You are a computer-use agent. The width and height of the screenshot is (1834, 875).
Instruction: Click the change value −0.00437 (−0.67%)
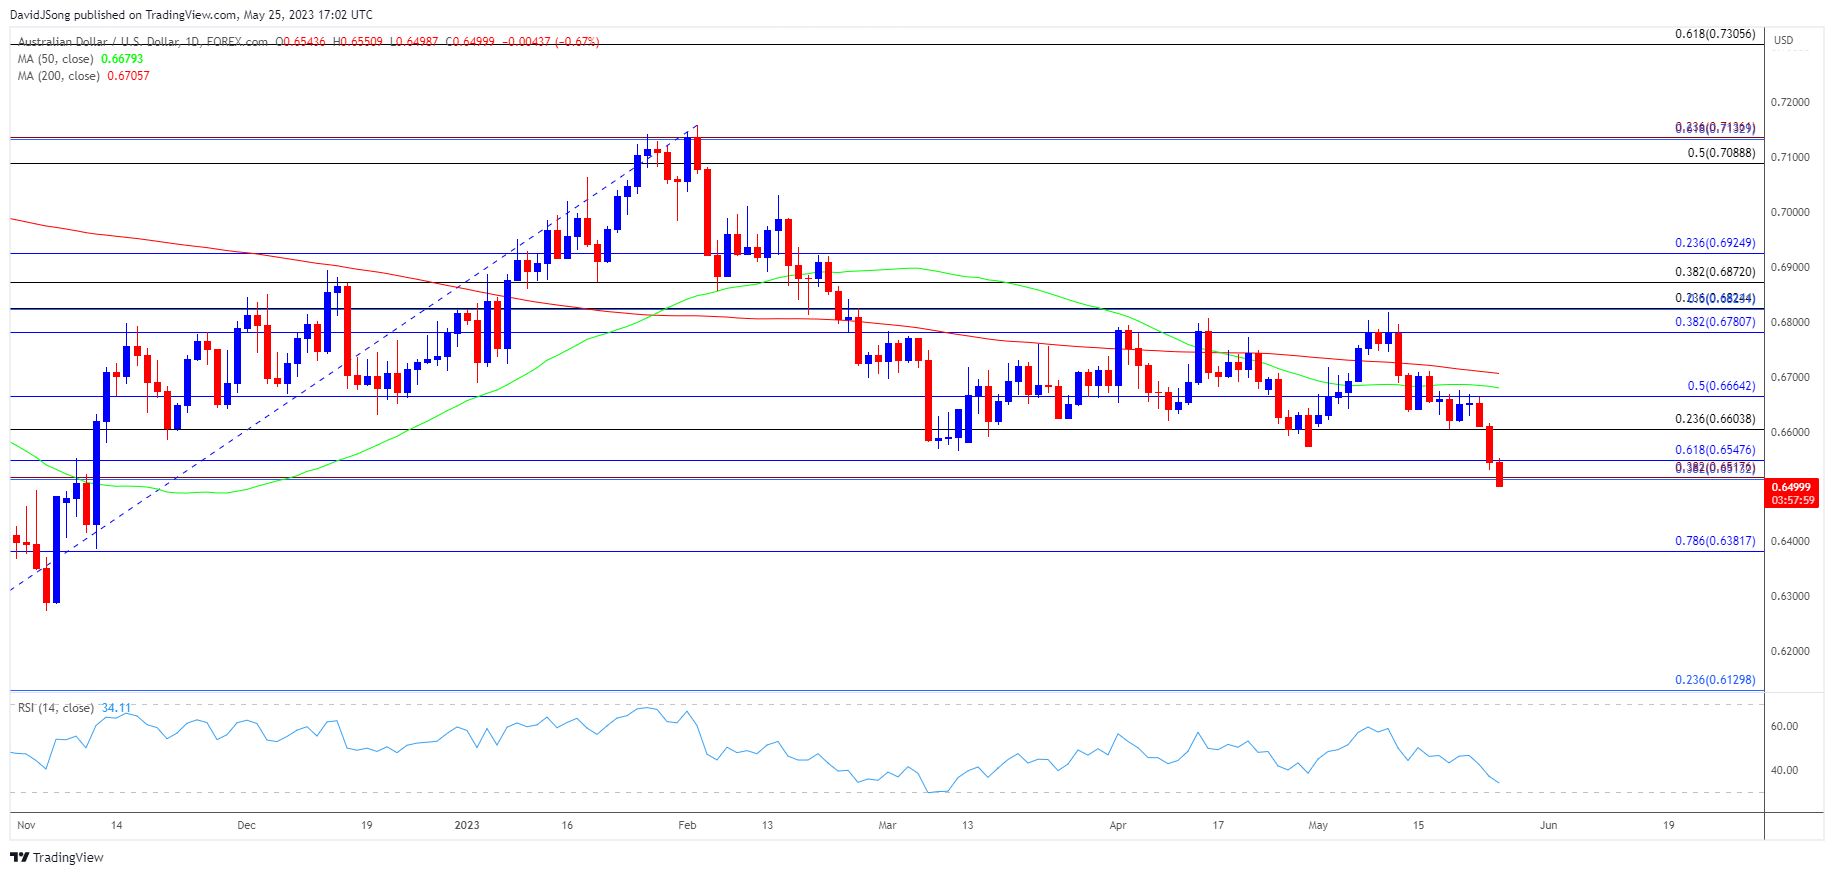click(551, 42)
